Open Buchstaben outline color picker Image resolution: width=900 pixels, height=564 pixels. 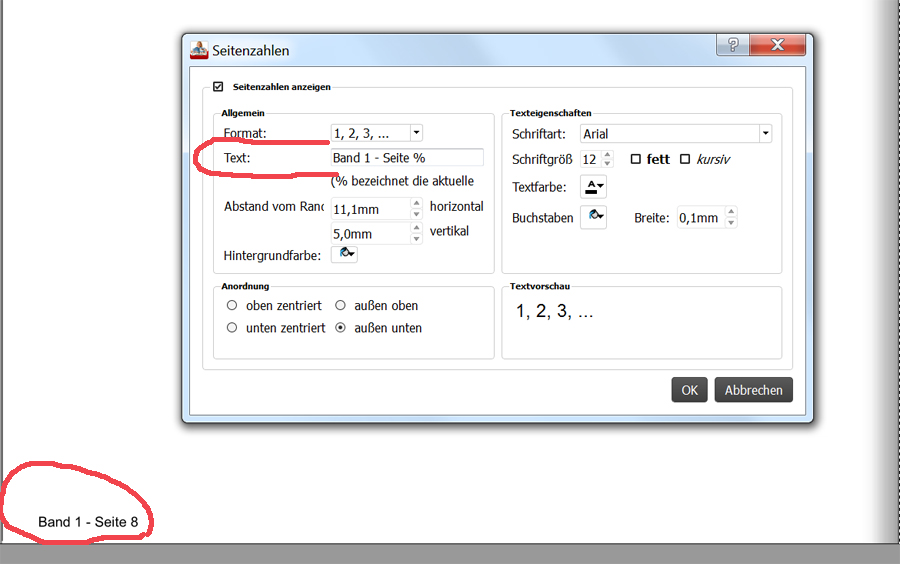[593, 217]
